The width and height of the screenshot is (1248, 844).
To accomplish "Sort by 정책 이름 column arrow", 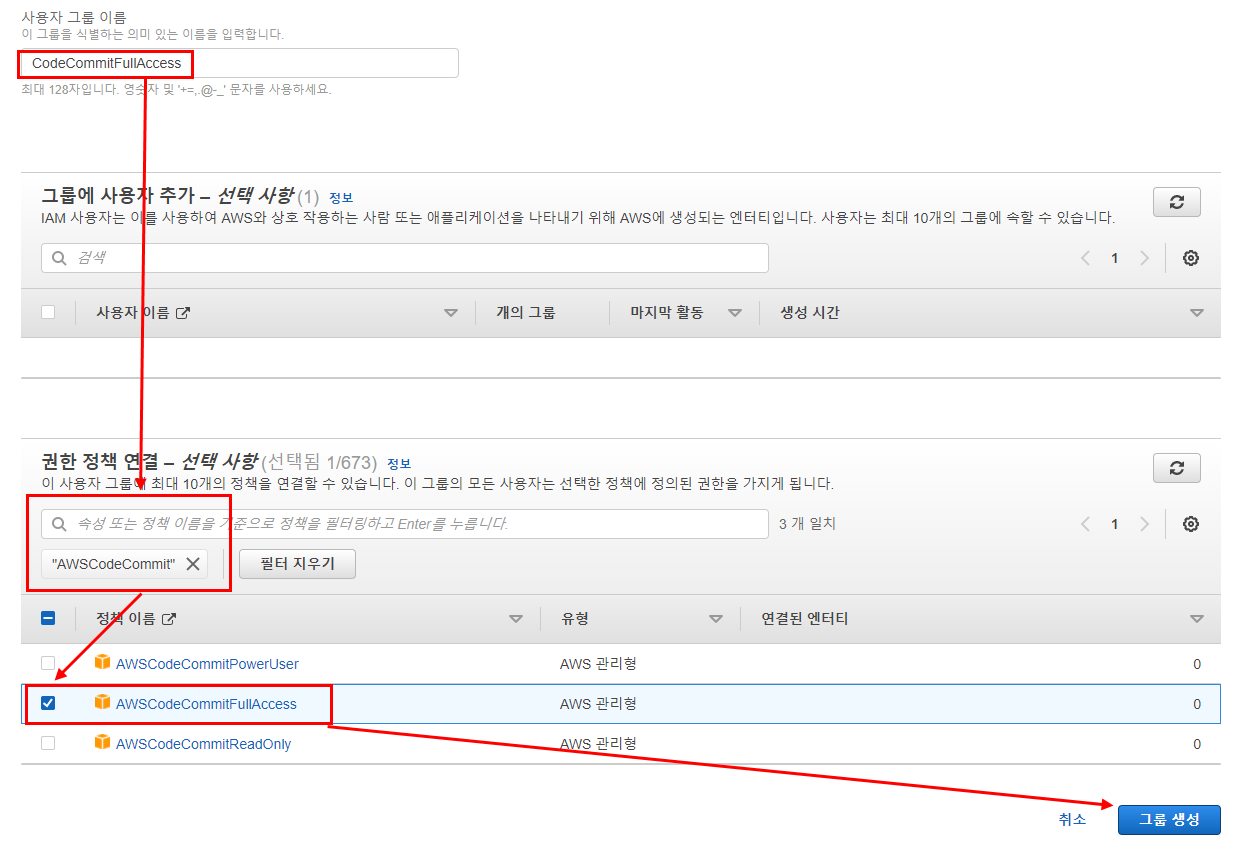I will coord(516,619).
